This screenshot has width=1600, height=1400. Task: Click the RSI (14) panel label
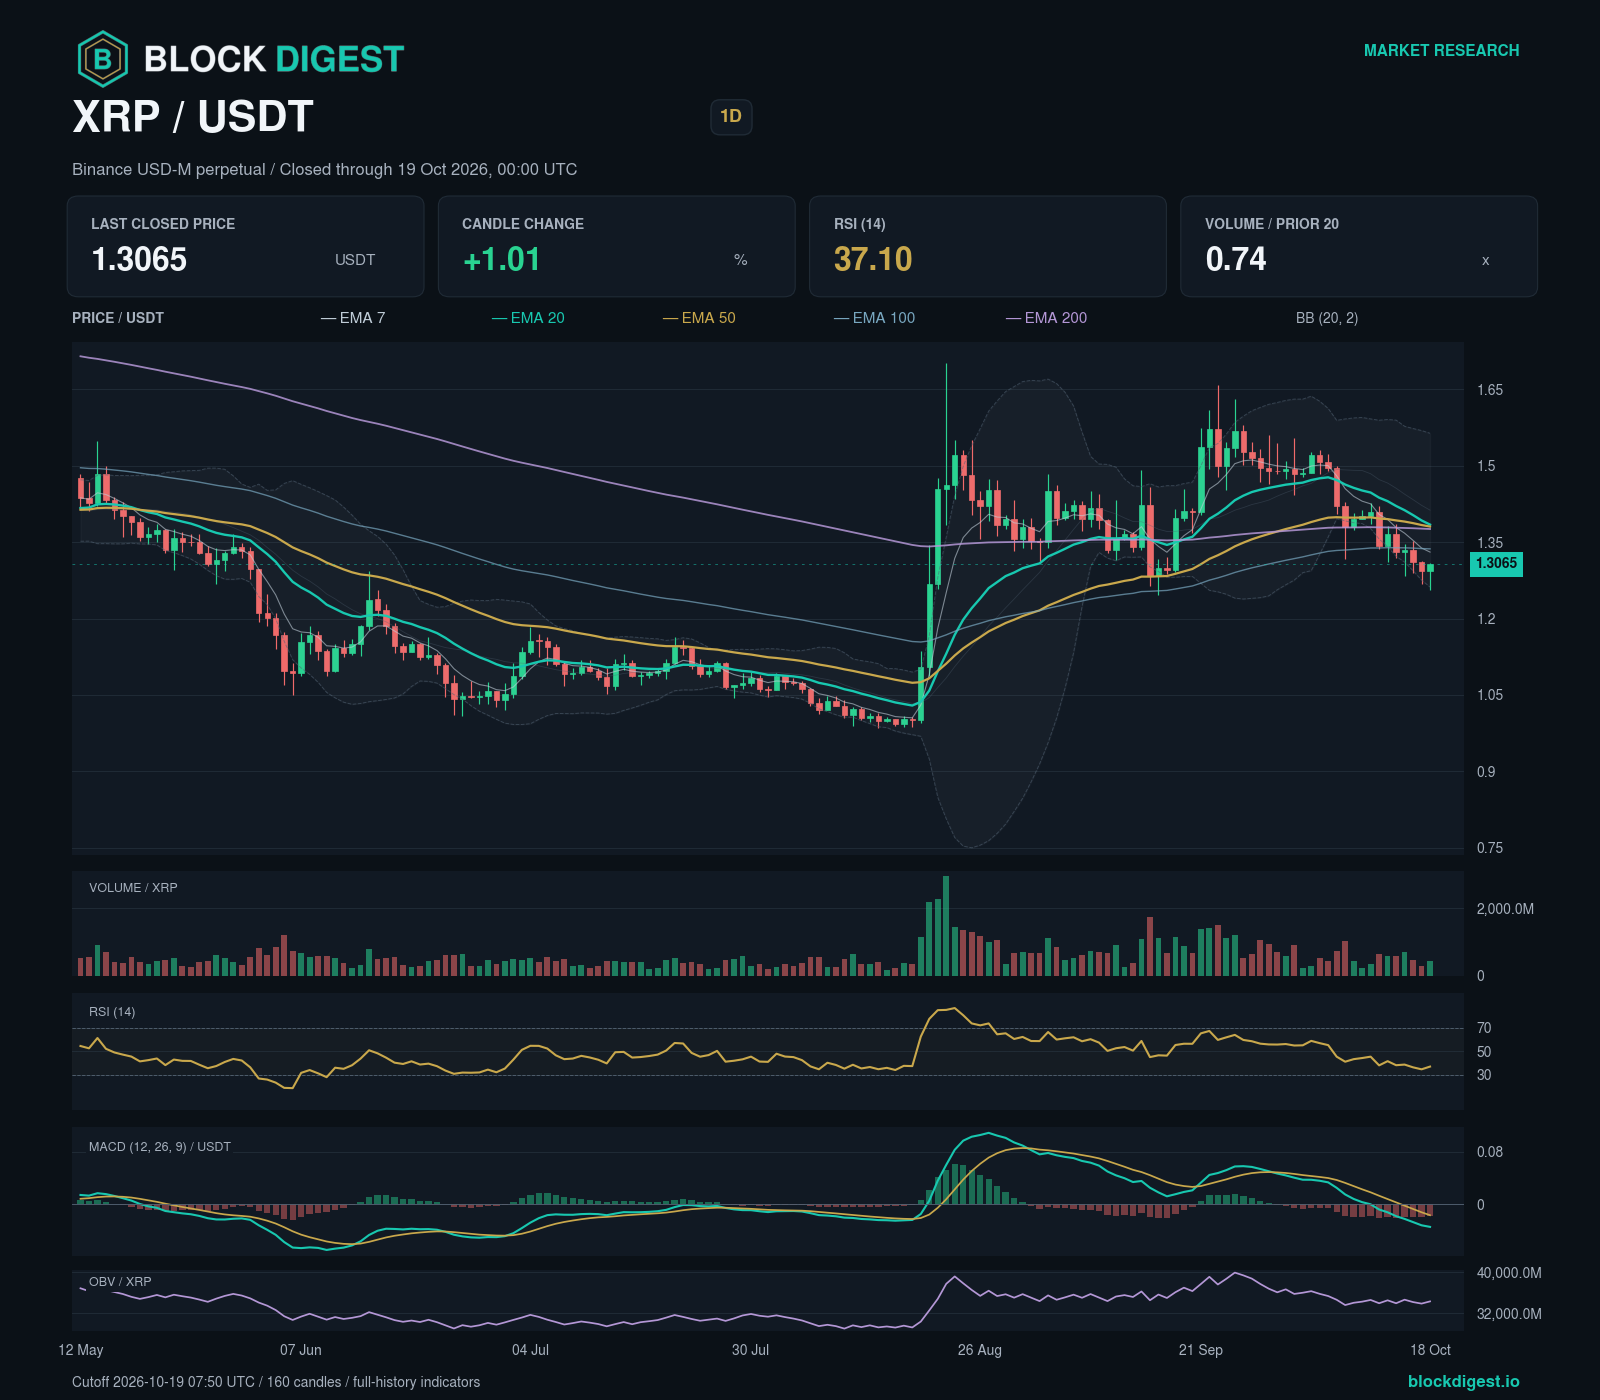tap(112, 1012)
